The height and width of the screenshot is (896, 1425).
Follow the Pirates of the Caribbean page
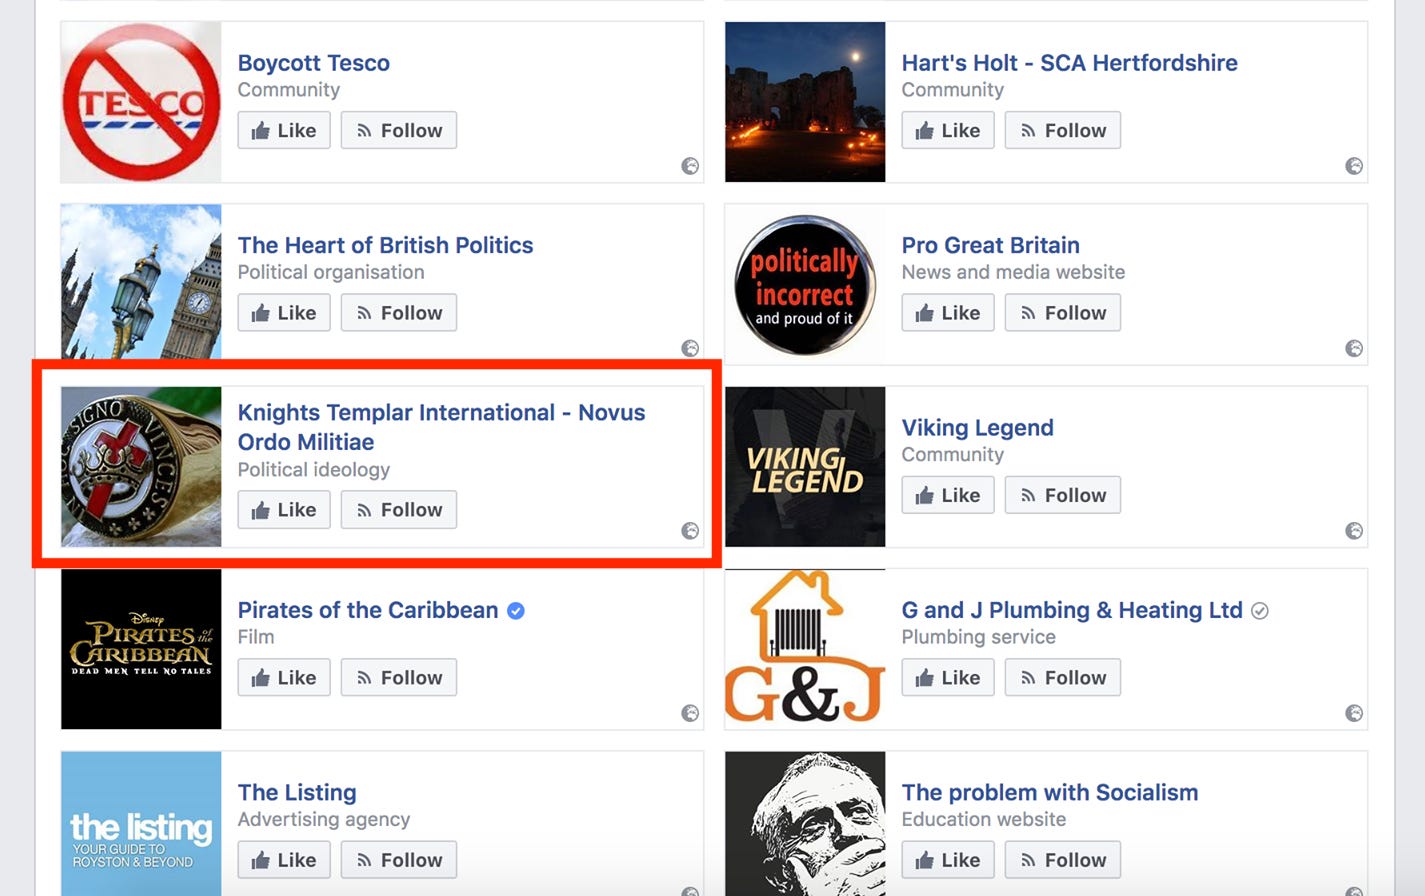coord(399,678)
